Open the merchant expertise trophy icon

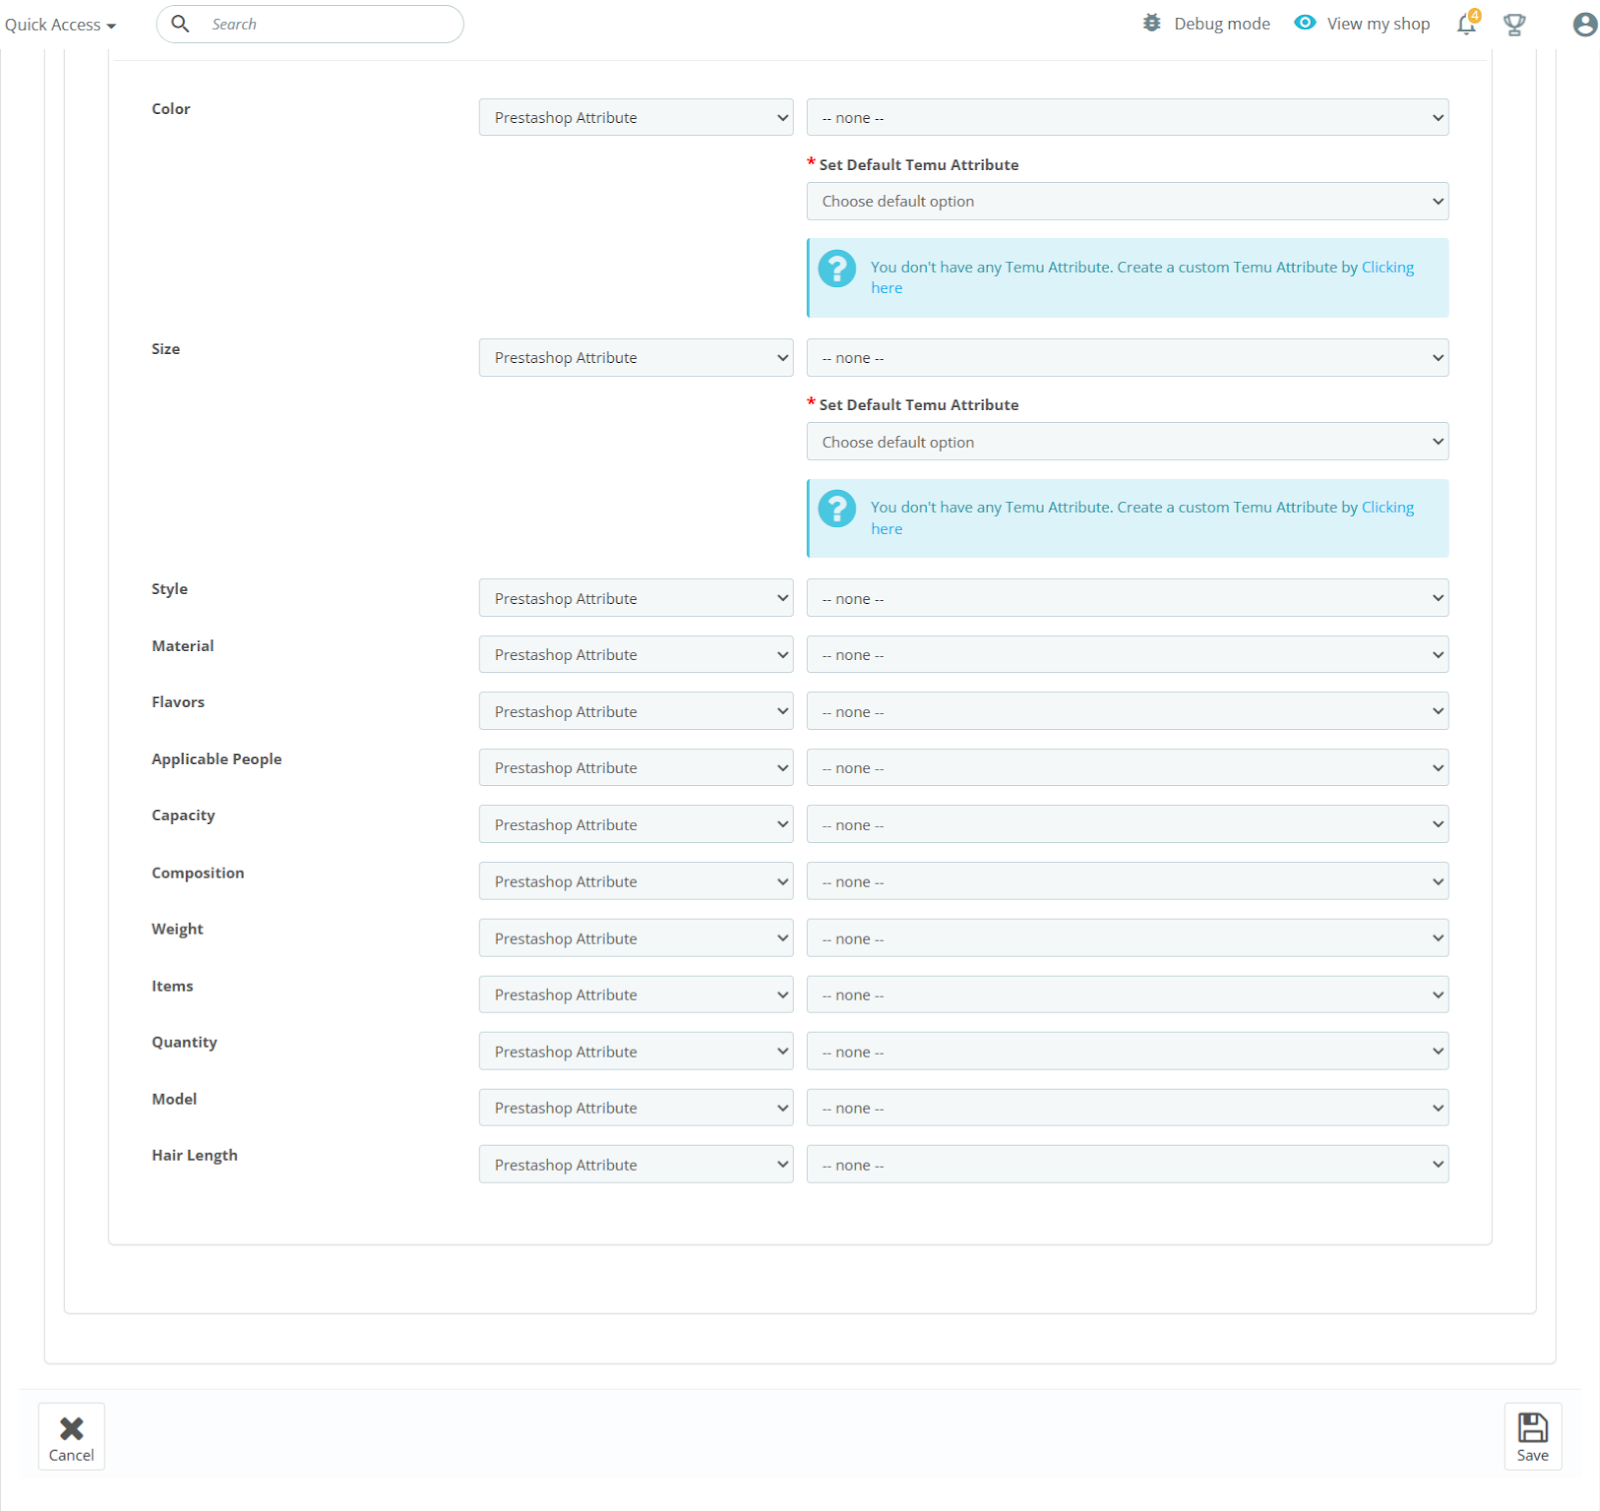coord(1514,24)
